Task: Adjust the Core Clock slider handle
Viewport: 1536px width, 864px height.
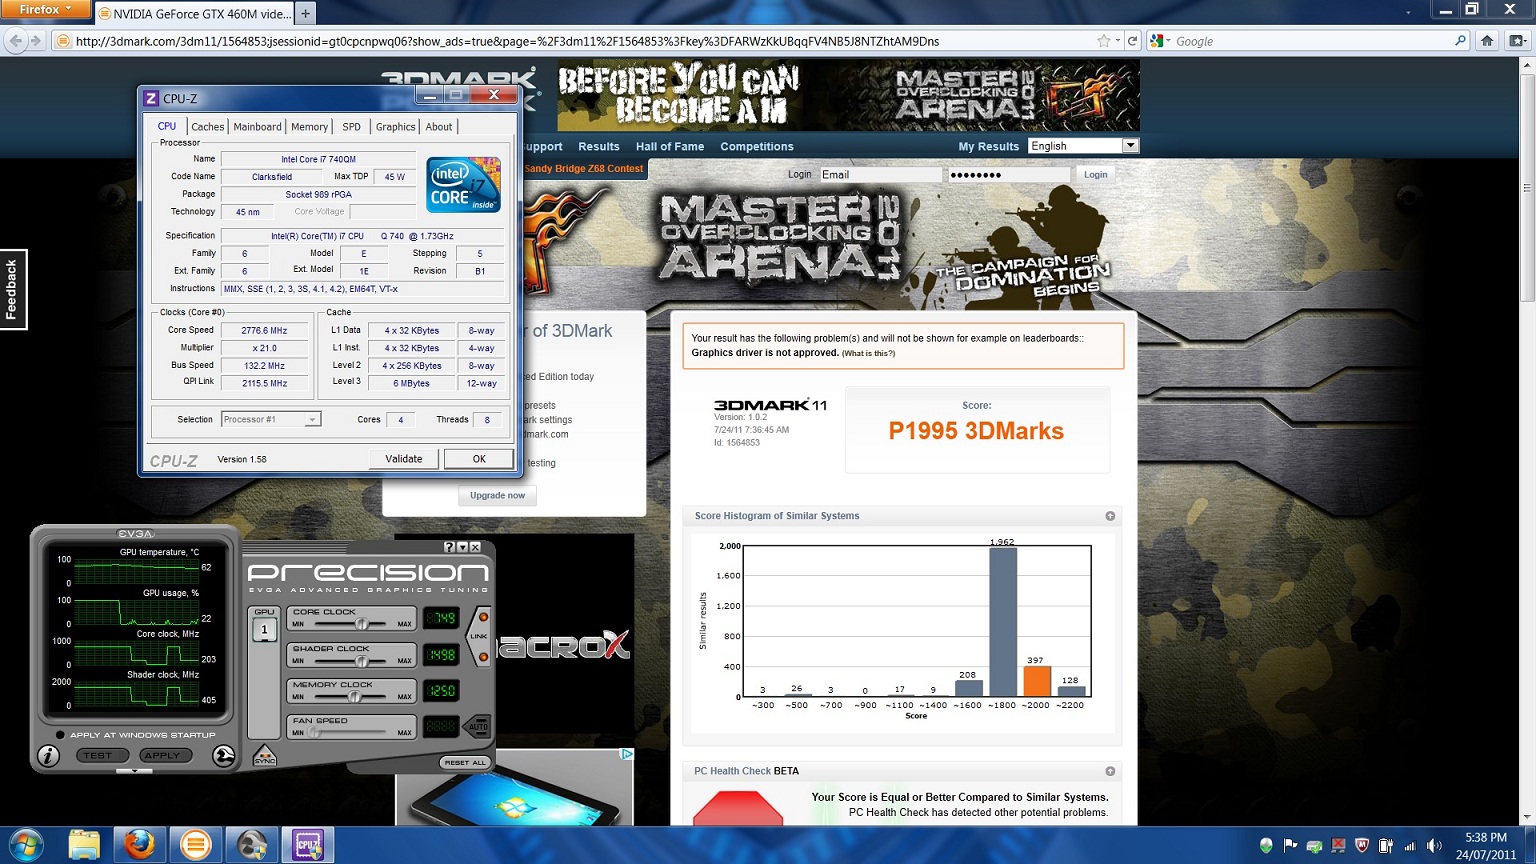Action: point(362,623)
